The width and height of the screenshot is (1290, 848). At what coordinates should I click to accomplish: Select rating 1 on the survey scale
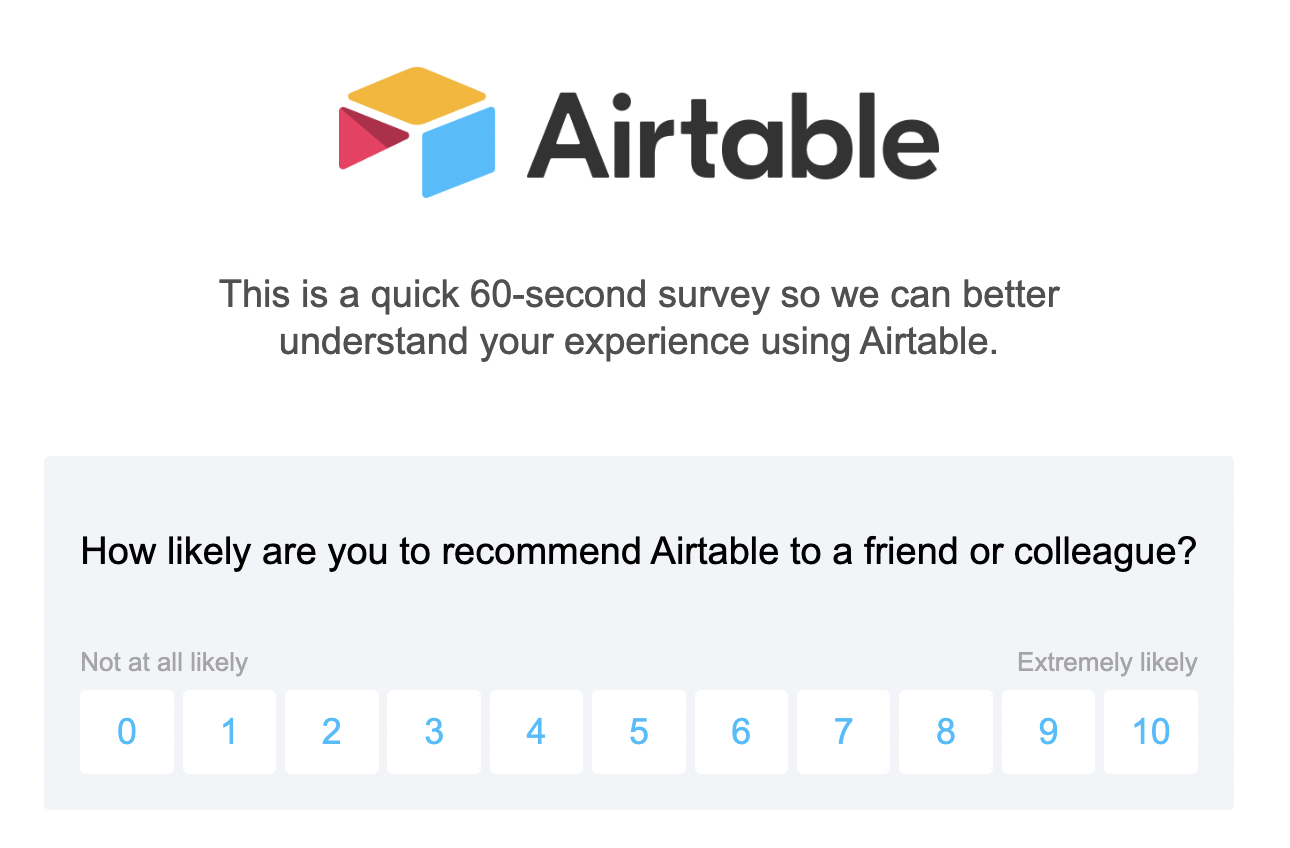tap(229, 732)
